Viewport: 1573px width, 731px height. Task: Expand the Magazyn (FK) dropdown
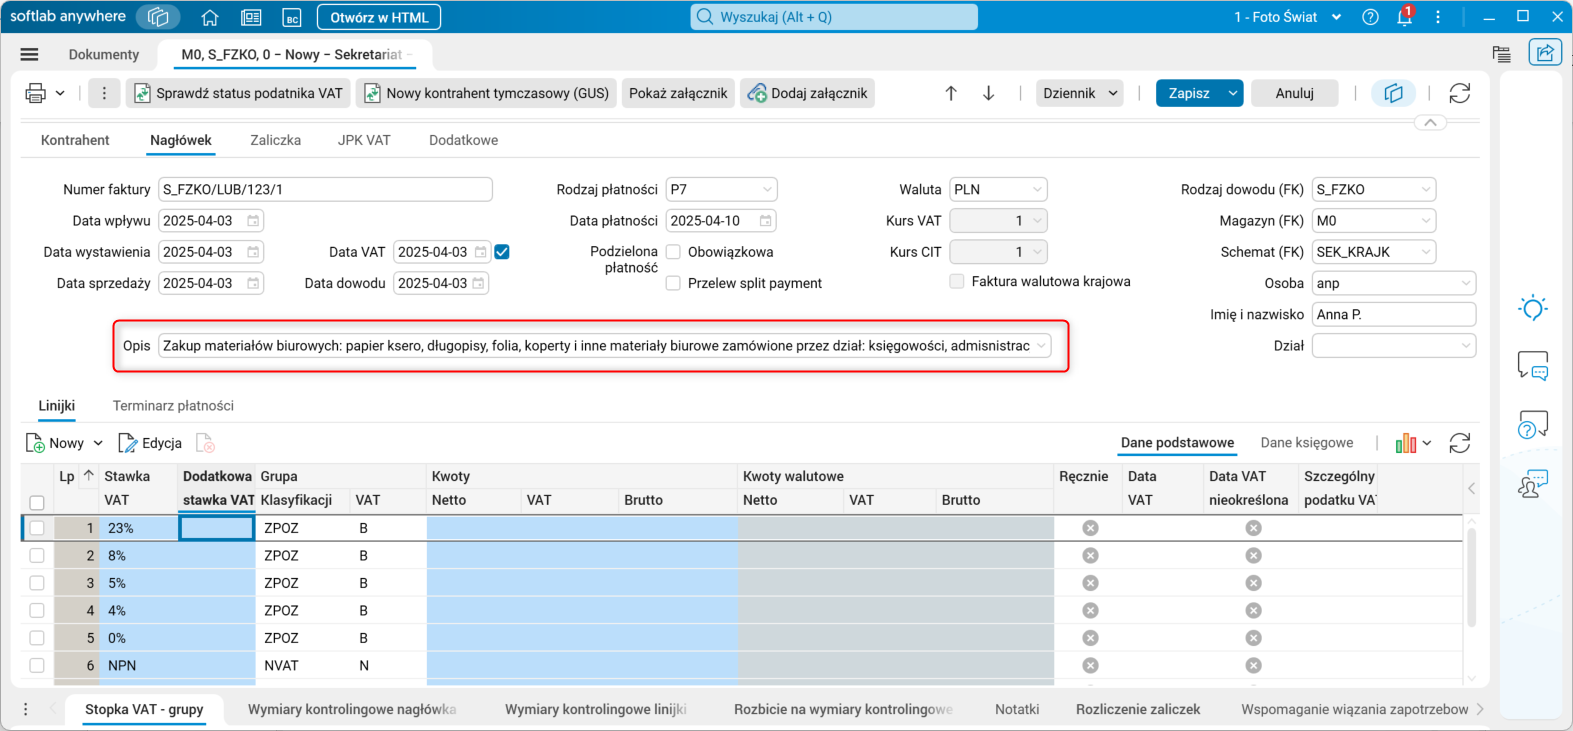(1426, 221)
